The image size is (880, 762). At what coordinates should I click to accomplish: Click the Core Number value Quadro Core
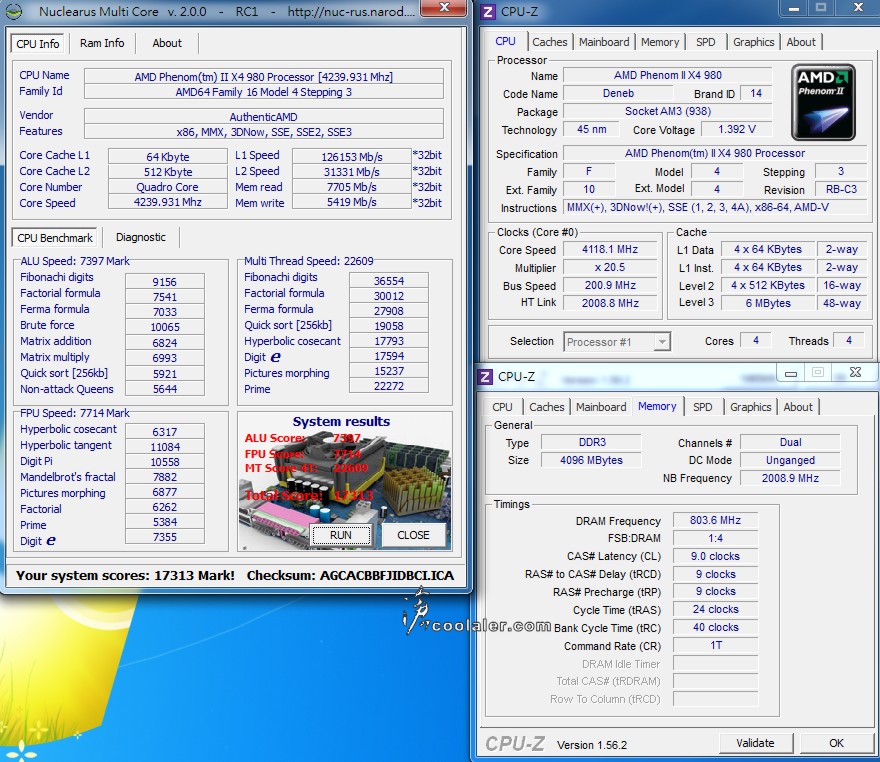pos(167,187)
